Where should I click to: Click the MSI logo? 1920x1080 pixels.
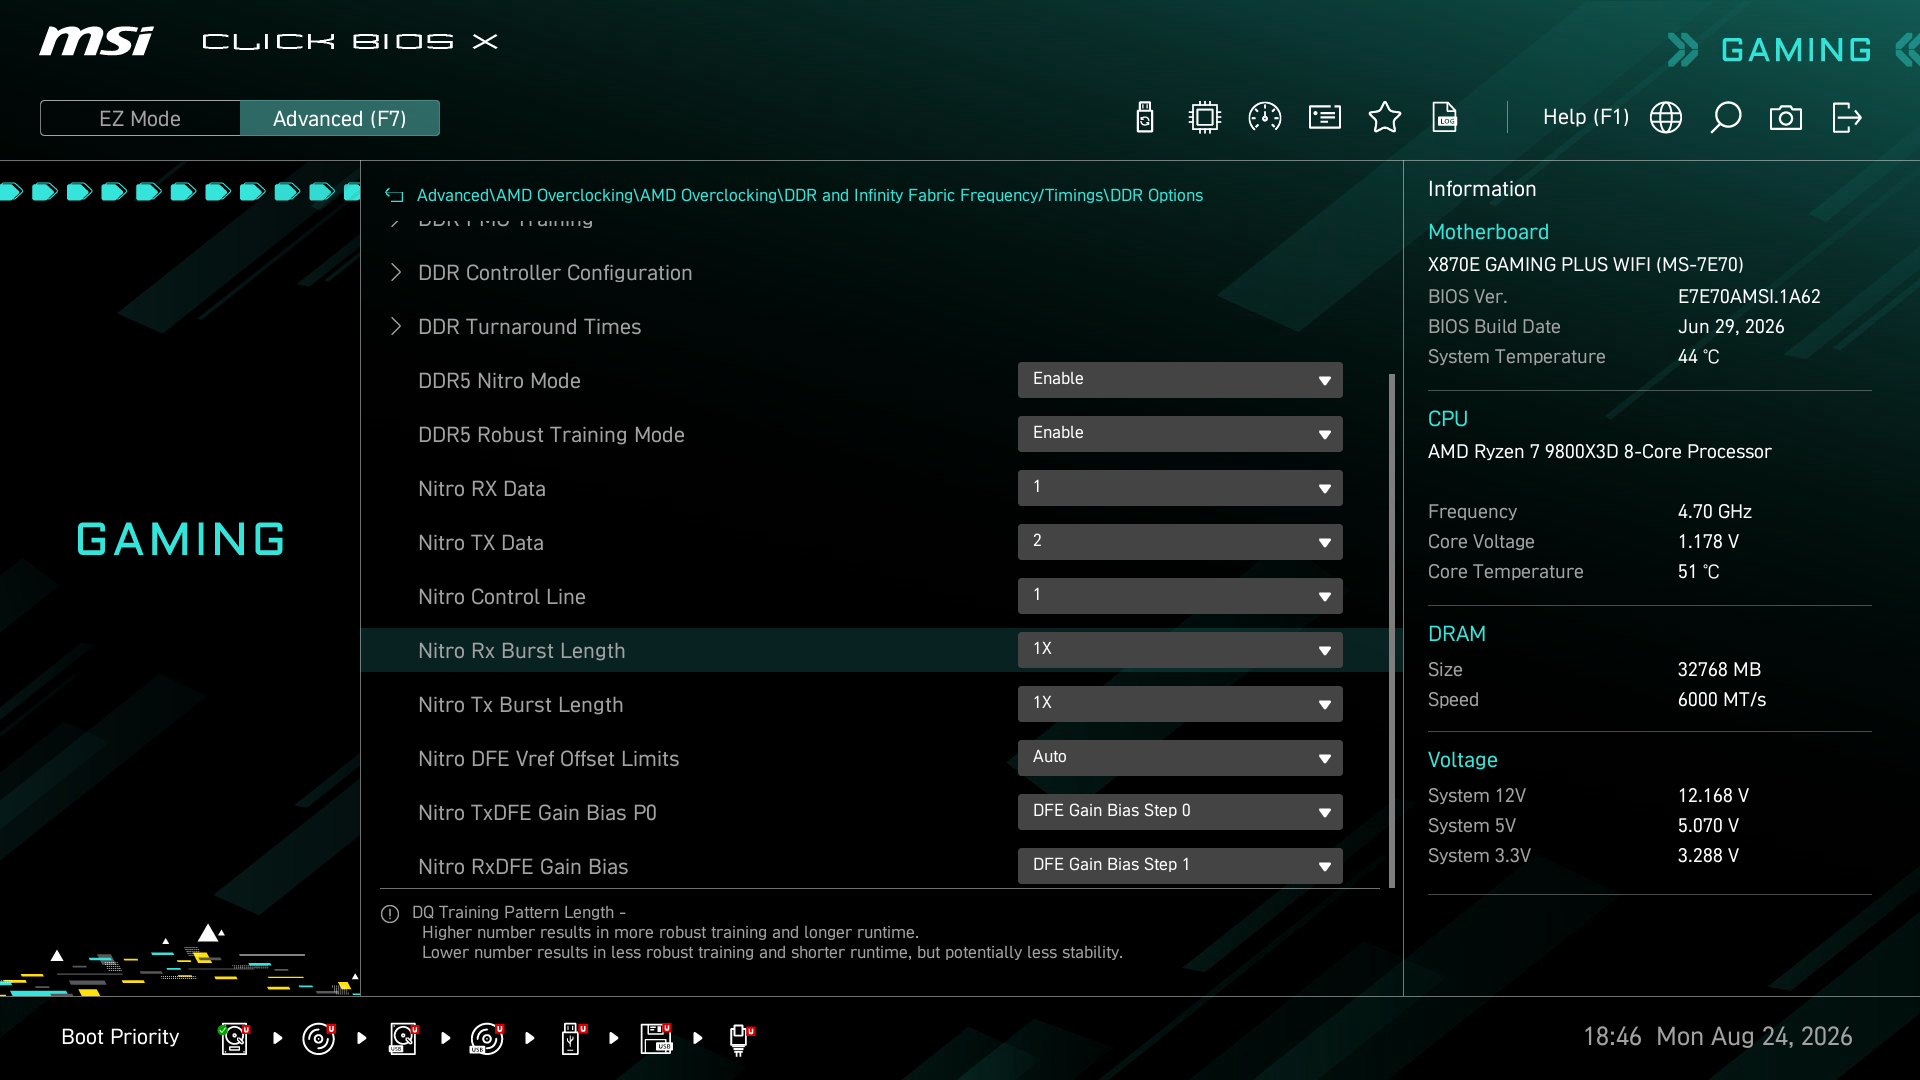pos(96,42)
